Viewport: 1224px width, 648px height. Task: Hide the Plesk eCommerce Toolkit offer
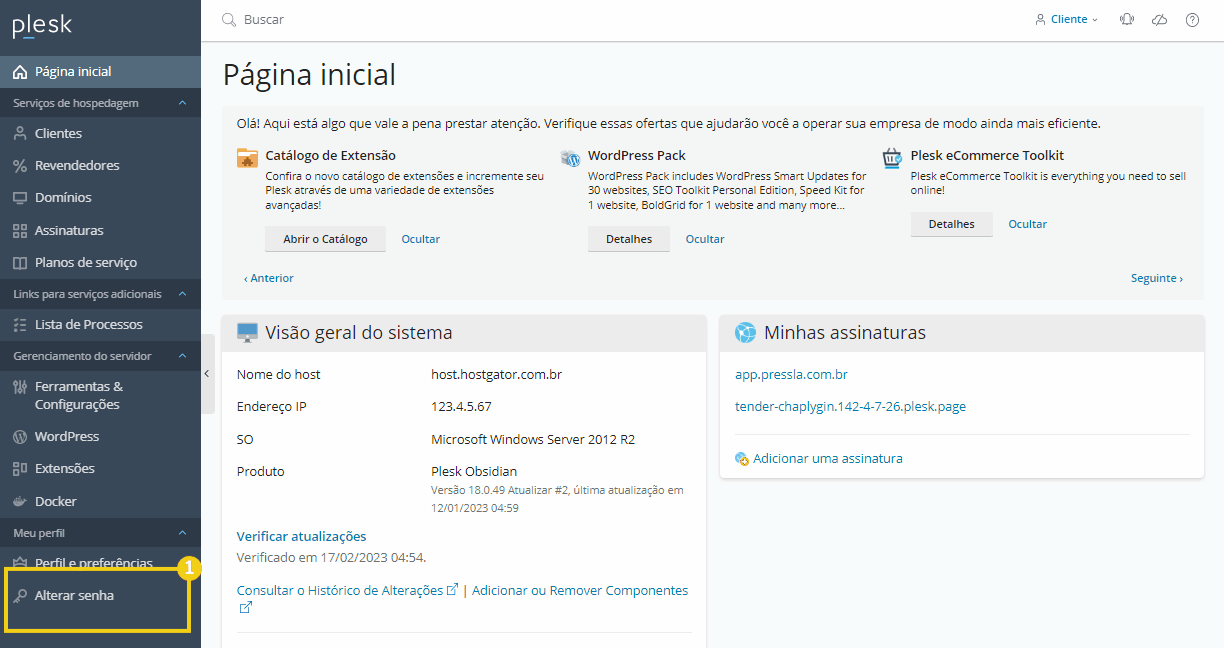(x=1027, y=224)
